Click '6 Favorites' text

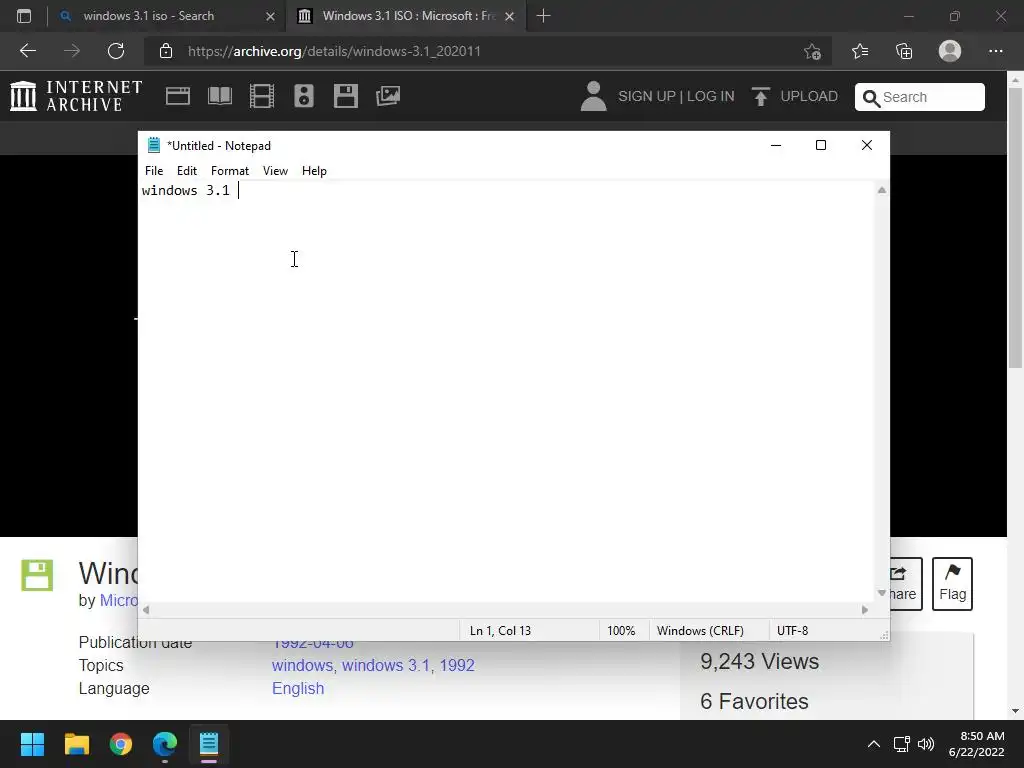coord(754,701)
